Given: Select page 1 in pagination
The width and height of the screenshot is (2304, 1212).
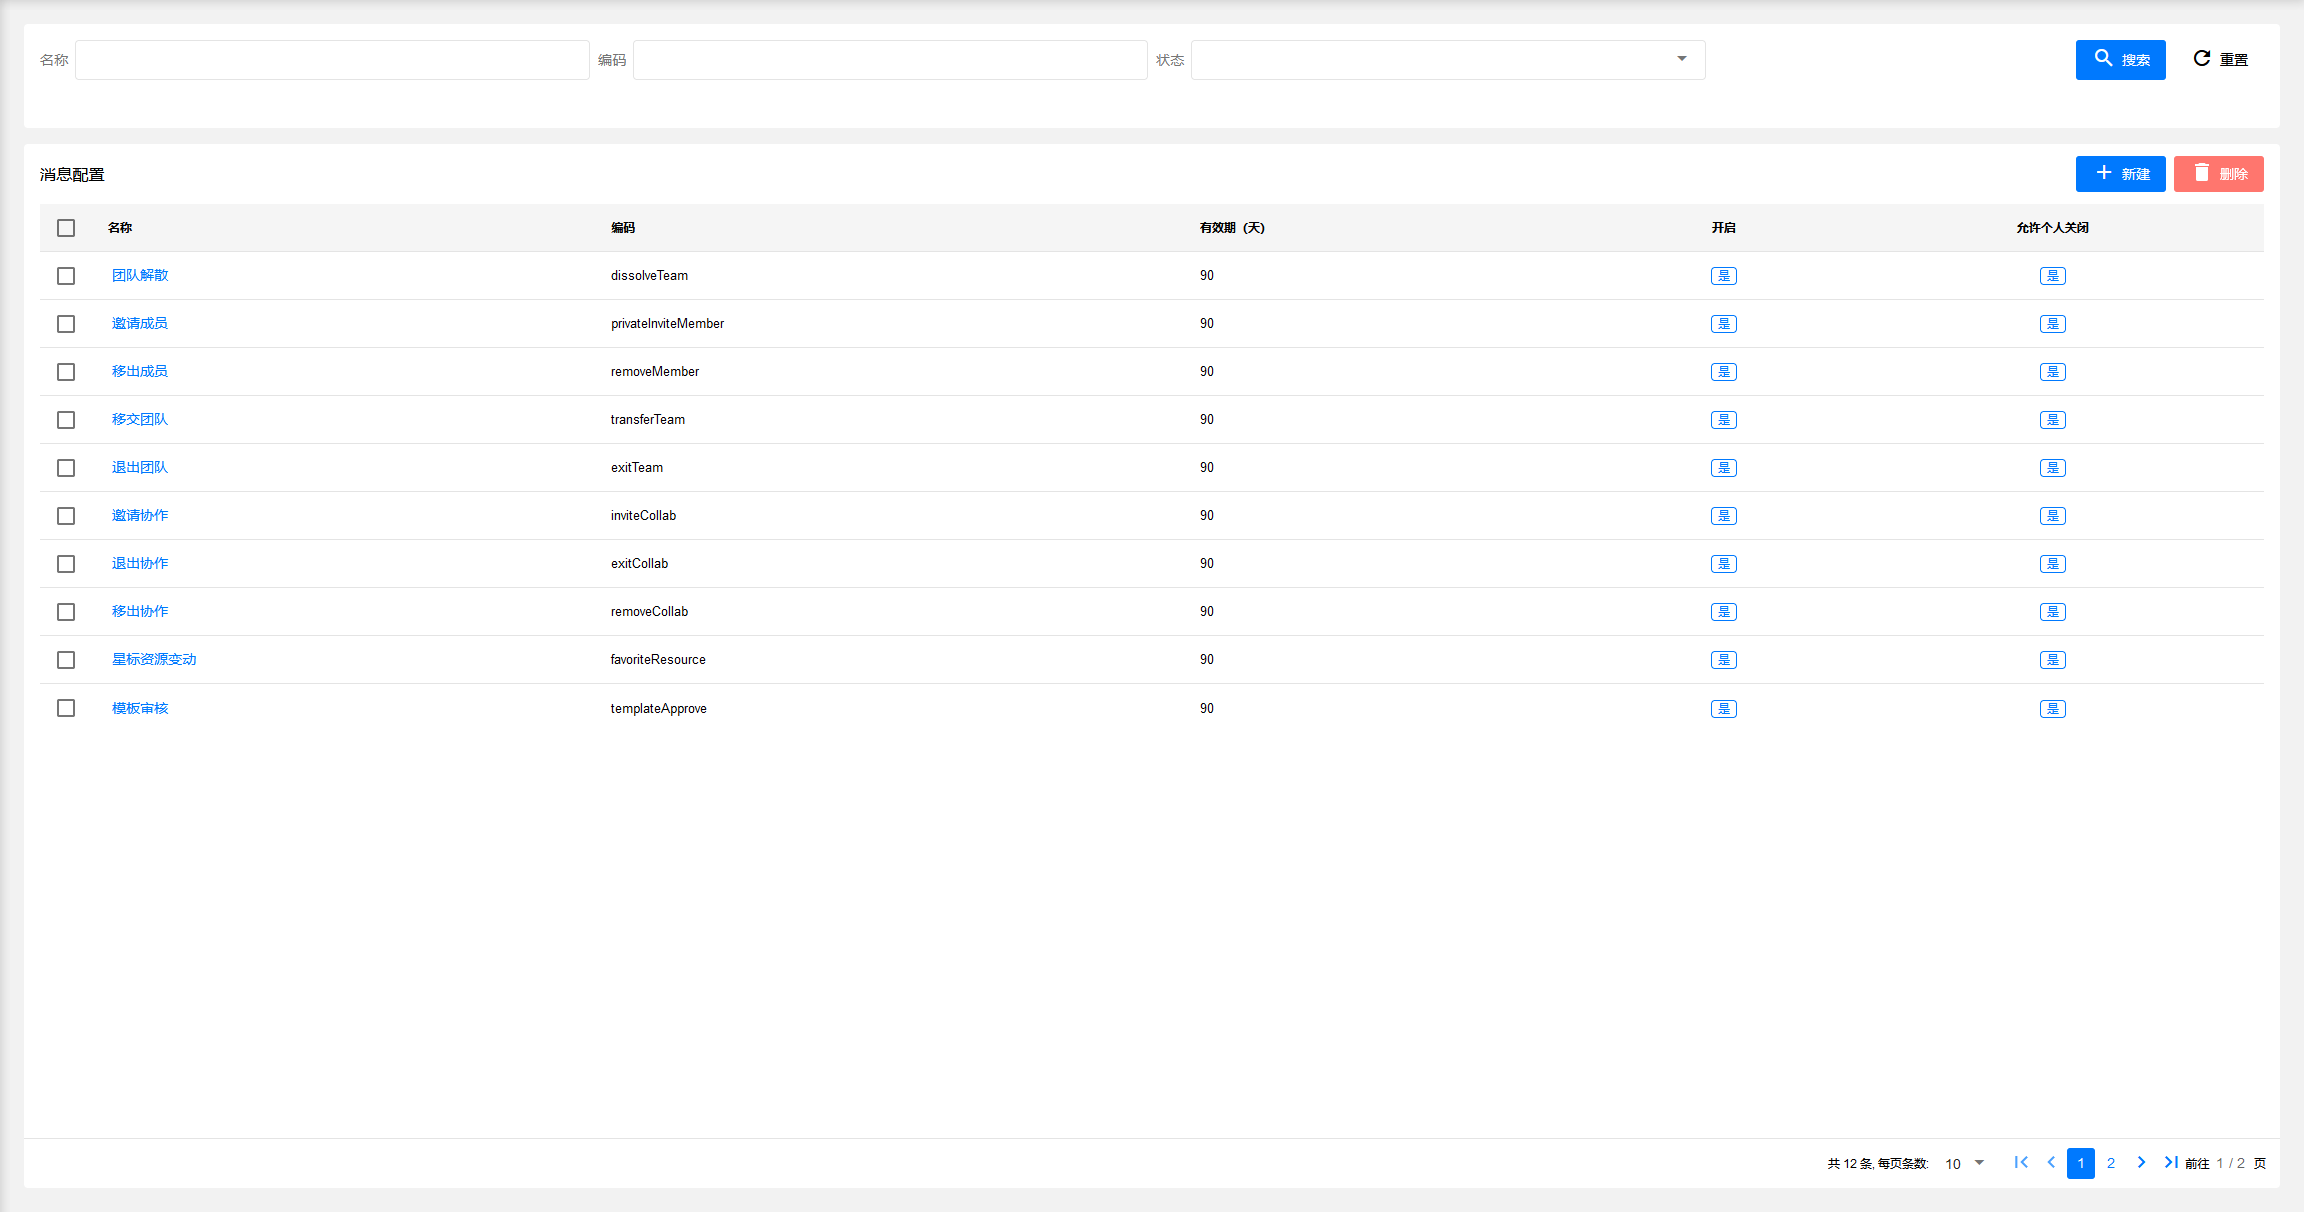Looking at the screenshot, I should 2081,1163.
